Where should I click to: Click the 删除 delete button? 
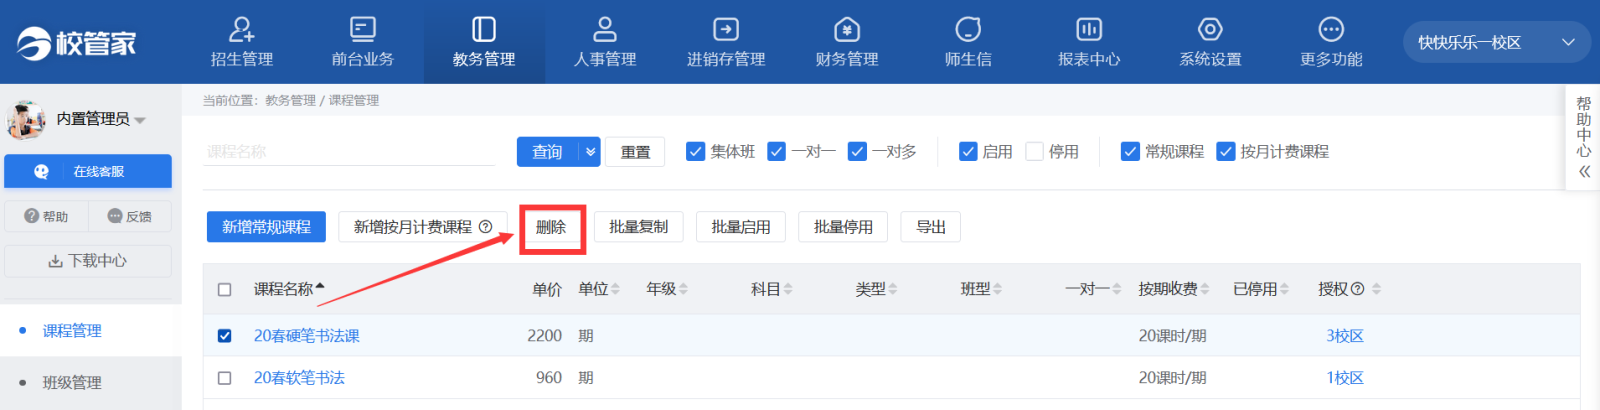(551, 227)
